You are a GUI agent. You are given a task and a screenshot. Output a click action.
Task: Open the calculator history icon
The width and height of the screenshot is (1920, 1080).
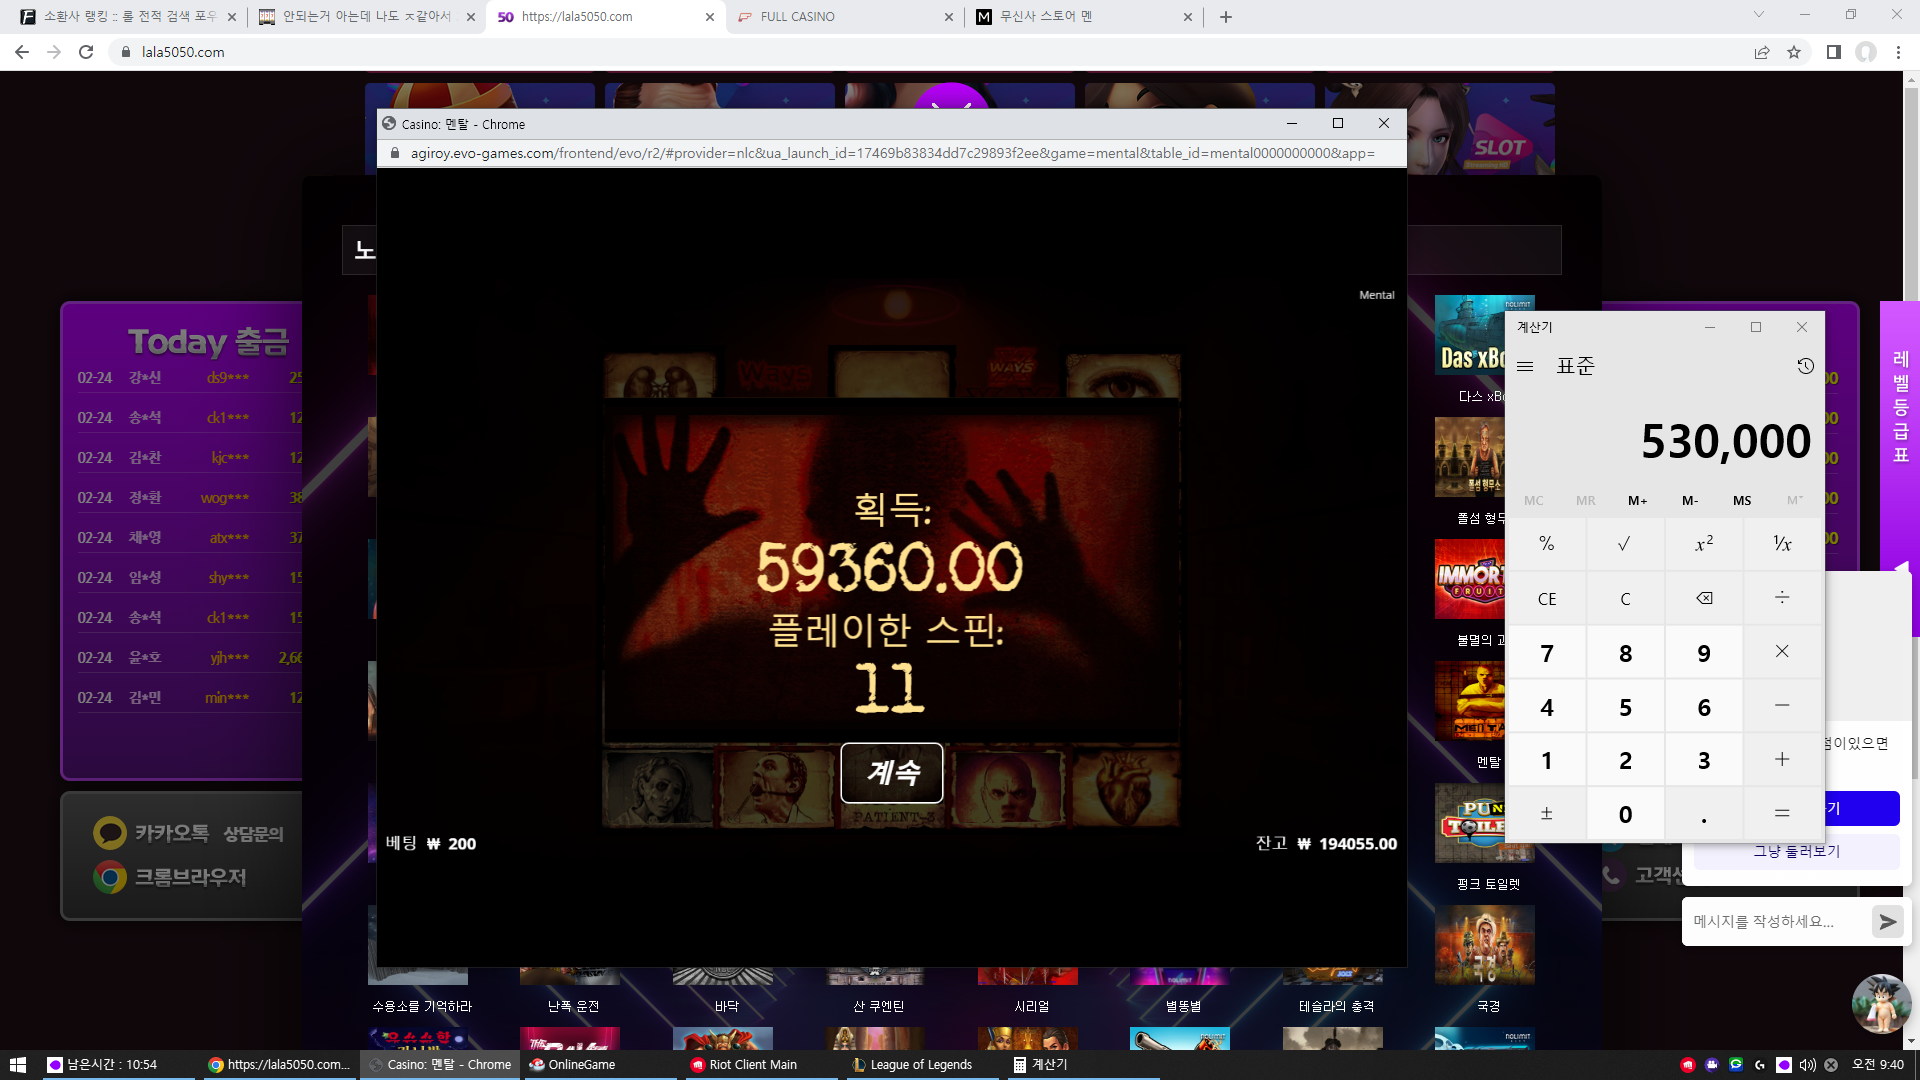click(x=1805, y=366)
